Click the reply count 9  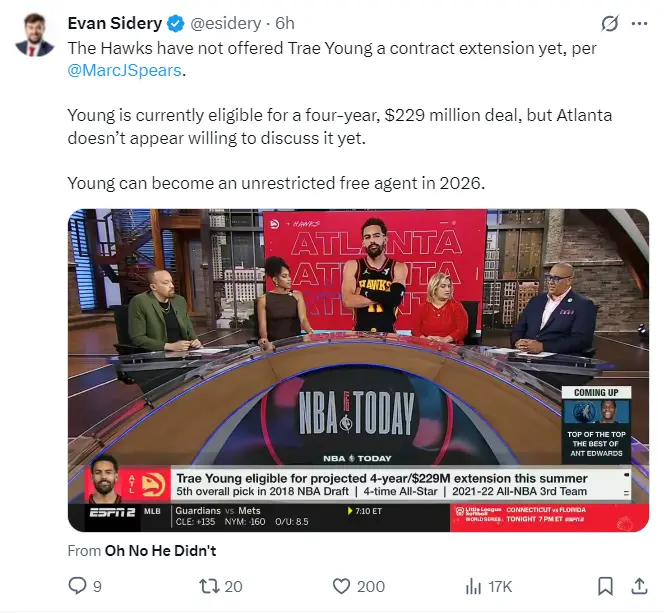(x=97, y=587)
